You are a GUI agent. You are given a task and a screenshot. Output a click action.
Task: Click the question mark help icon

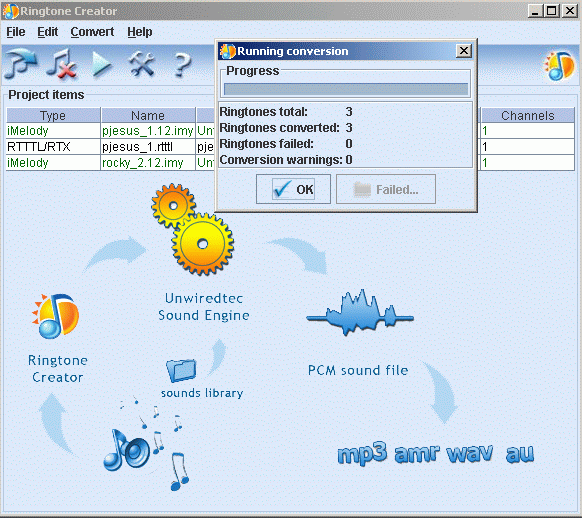coord(182,65)
